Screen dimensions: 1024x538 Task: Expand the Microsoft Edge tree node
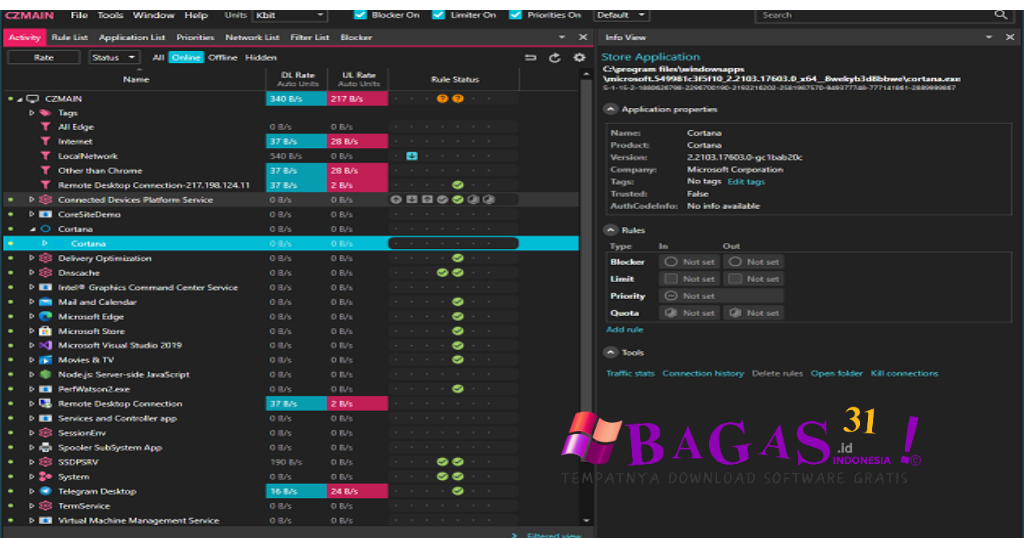tap(31, 317)
